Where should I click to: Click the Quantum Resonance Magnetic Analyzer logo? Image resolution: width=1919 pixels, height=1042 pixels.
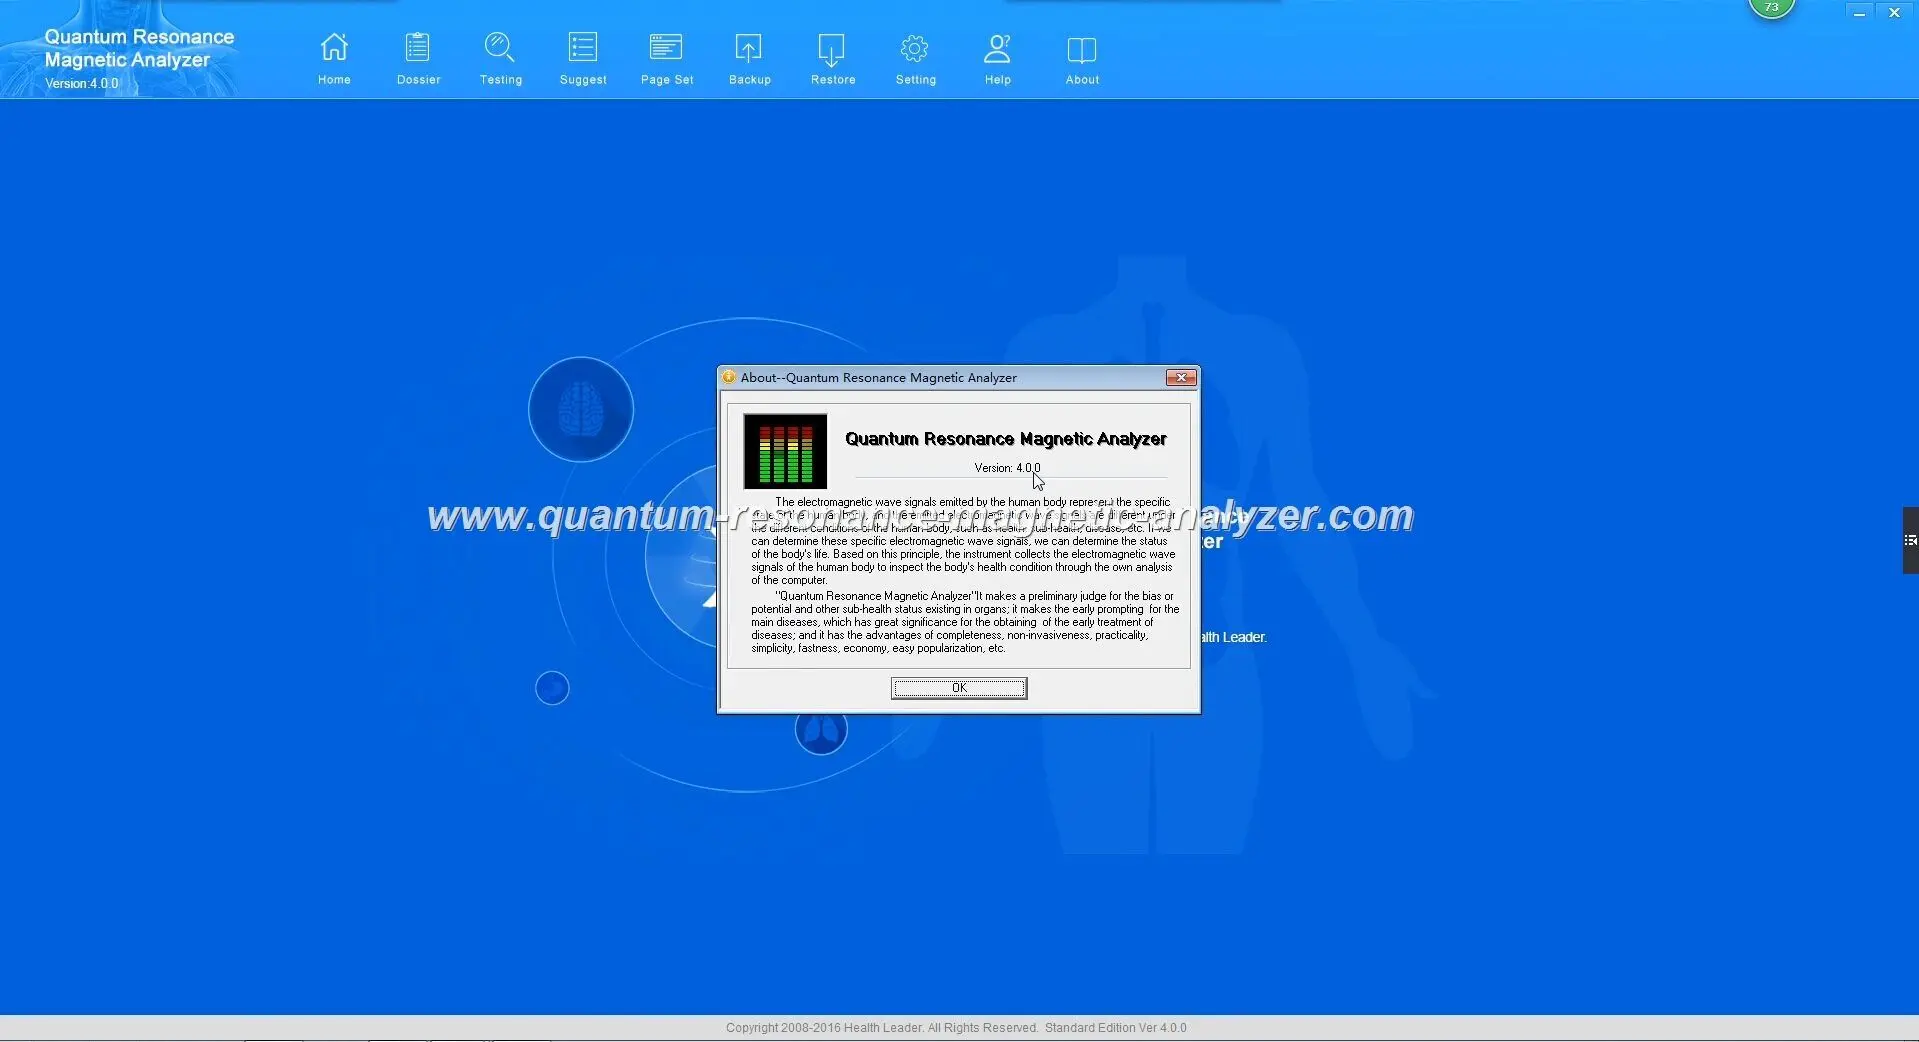138,48
